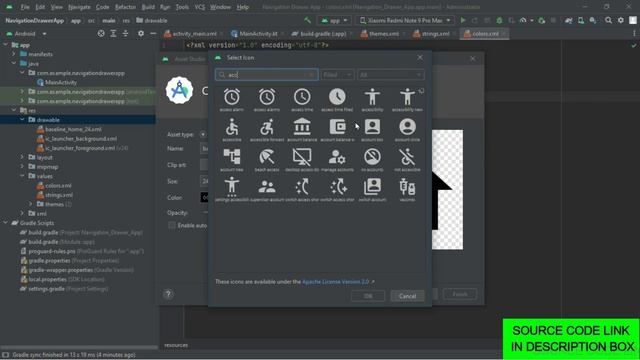This screenshot has height=360, width=640.
Task: Open the Refactor menu
Action: [125, 7]
